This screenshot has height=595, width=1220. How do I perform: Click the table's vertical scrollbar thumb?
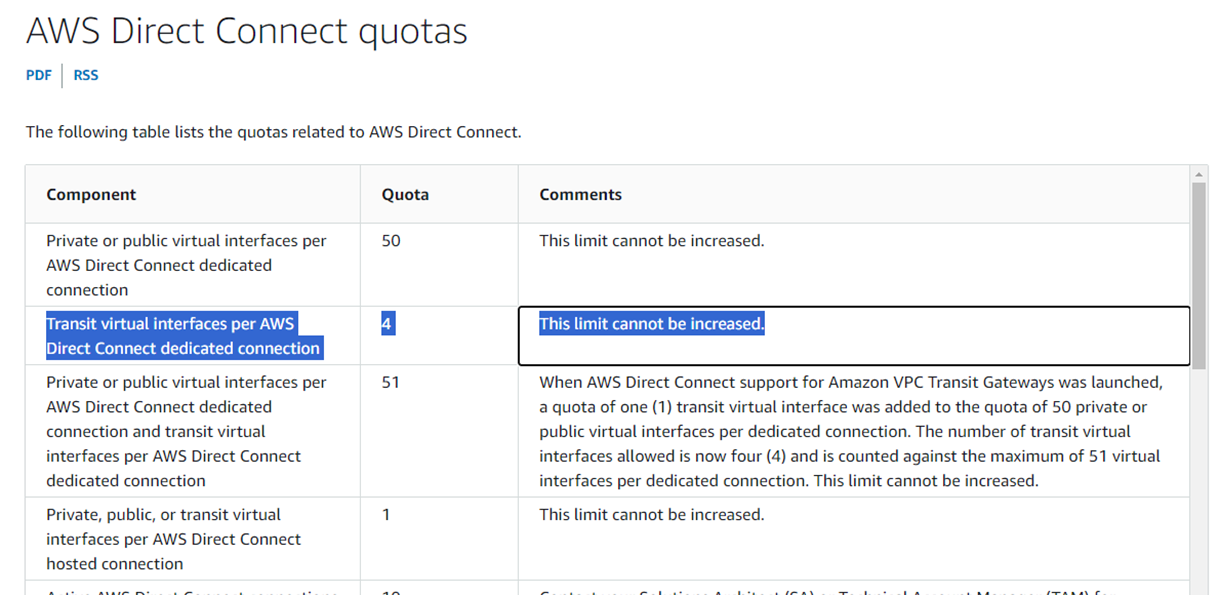coord(1199,274)
